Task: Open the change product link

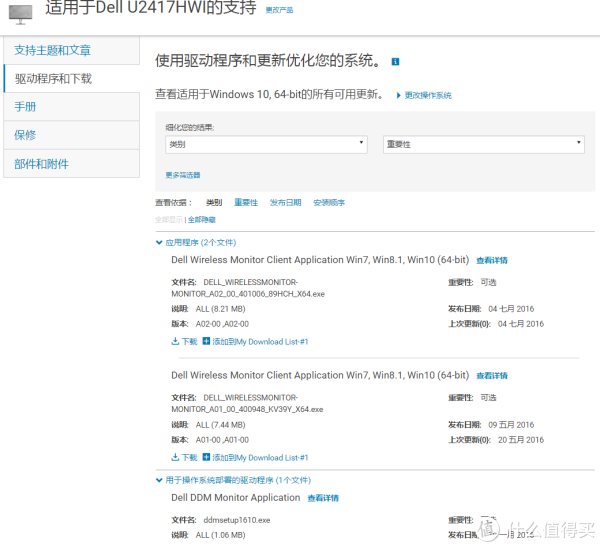Action: tap(279, 10)
